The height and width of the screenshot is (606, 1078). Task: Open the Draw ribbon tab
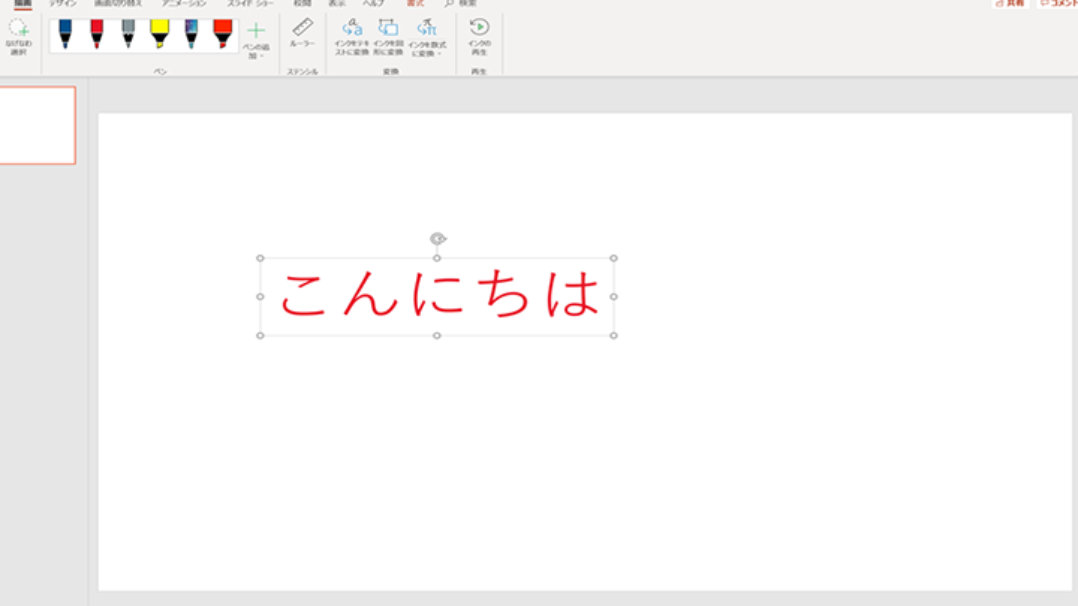click(23, 3)
